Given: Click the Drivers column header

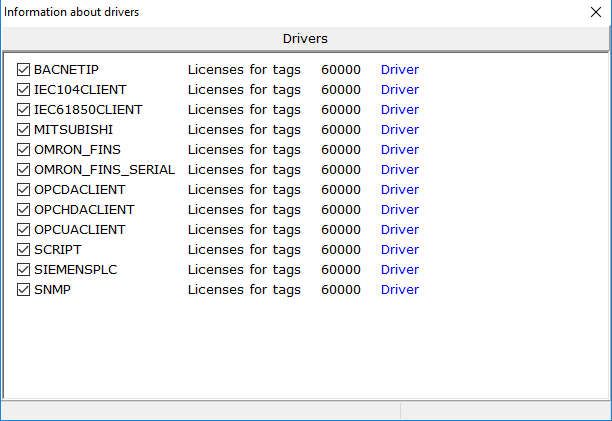Looking at the screenshot, I should pyautogui.click(x=305, y=39).
